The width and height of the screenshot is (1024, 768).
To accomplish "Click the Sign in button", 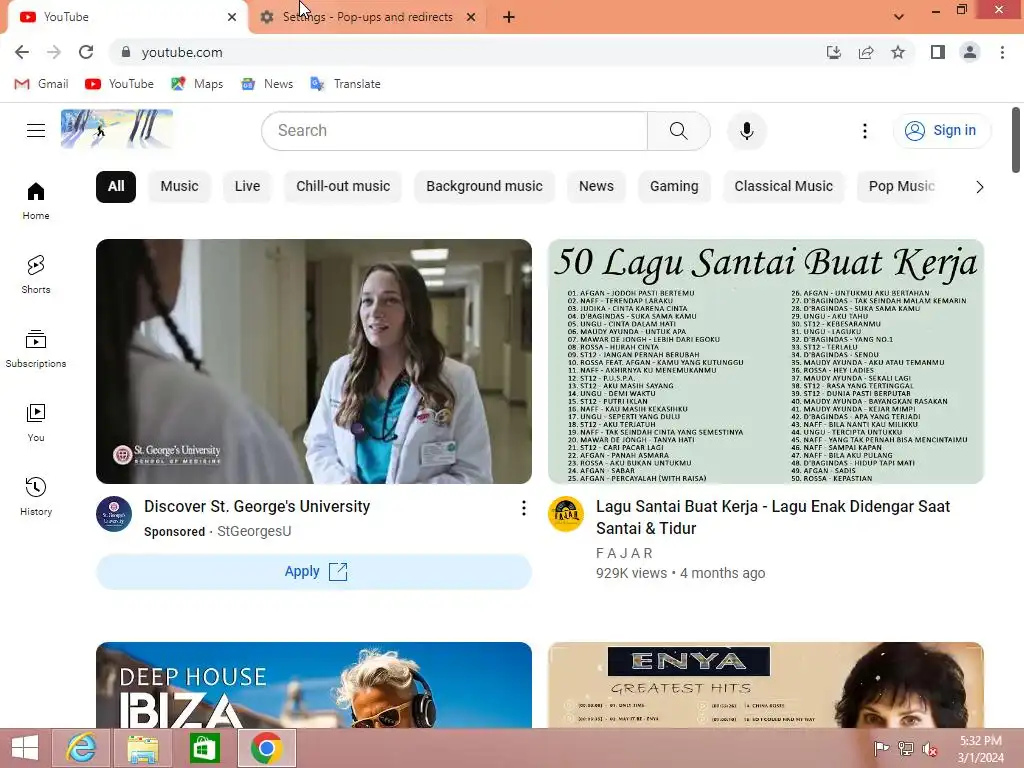I will (942, 131).
